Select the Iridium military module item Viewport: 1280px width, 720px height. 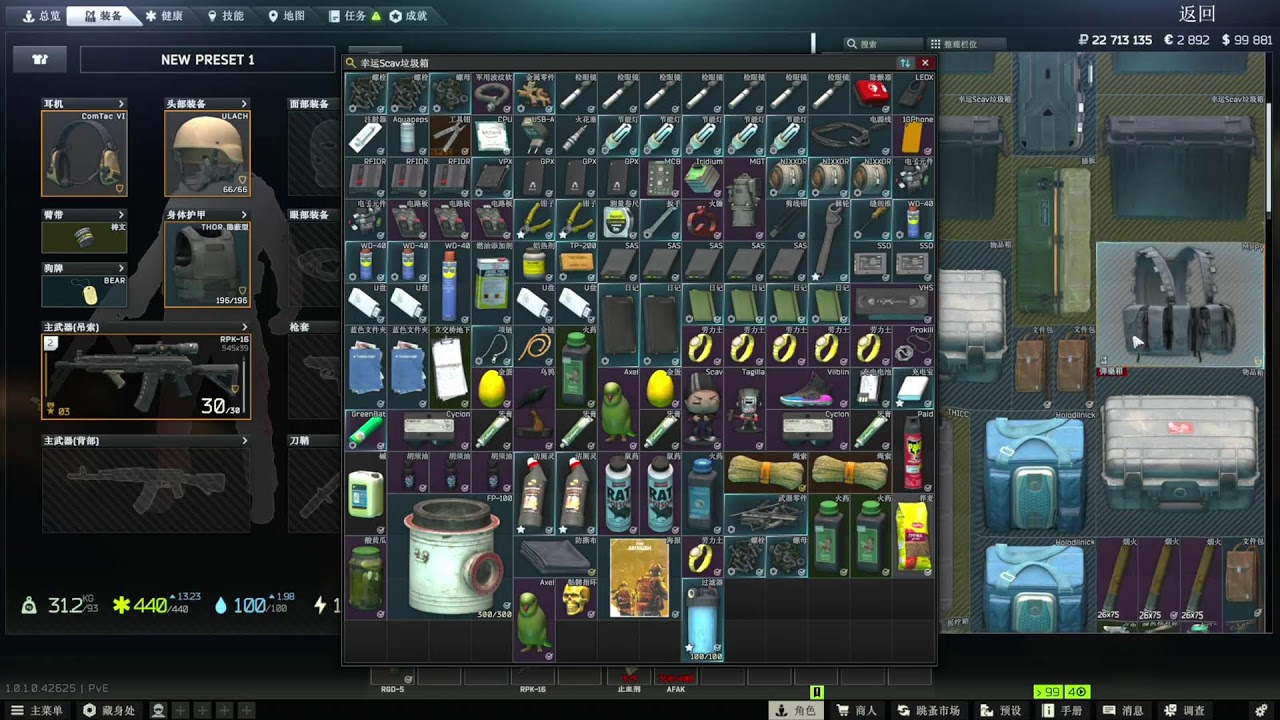coord(703,177)
